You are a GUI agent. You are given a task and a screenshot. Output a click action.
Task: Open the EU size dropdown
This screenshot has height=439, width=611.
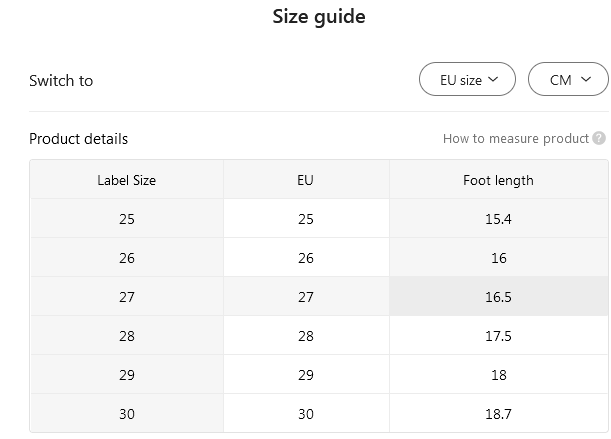coord(468,80)
